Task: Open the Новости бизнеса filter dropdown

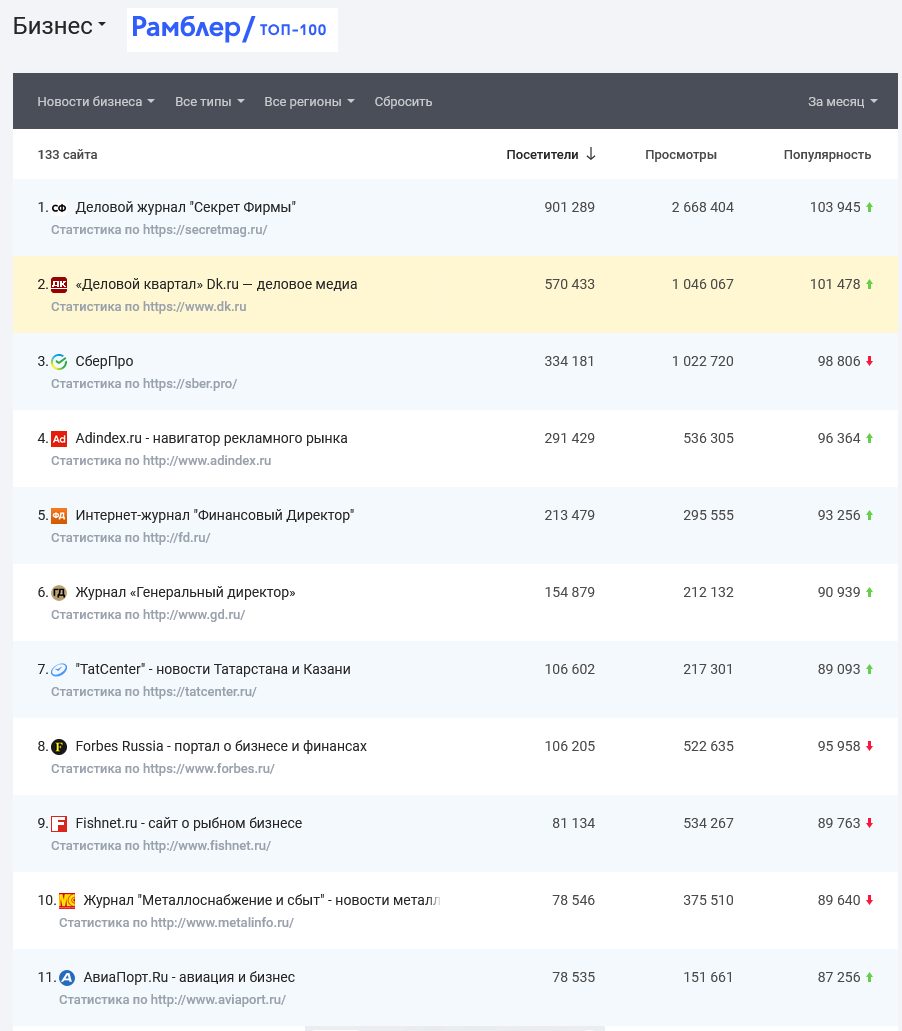Action: 96,102
